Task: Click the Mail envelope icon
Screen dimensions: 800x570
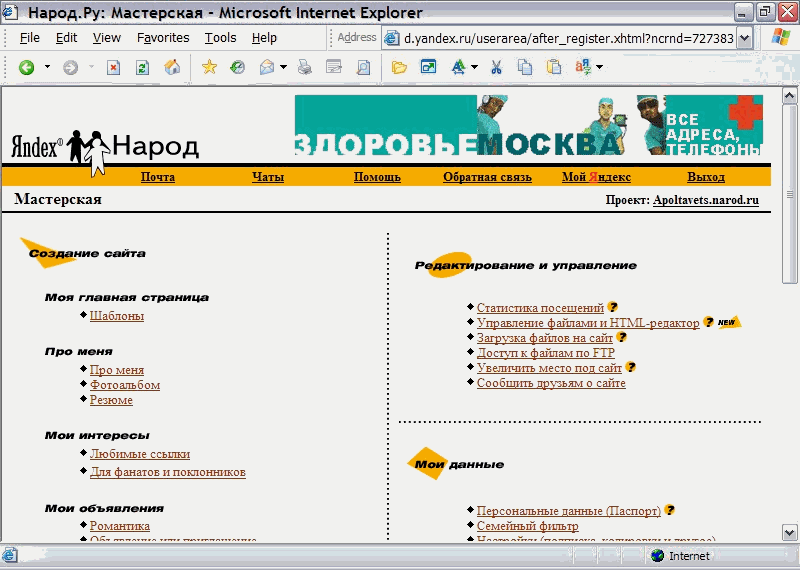Action: 267,67
